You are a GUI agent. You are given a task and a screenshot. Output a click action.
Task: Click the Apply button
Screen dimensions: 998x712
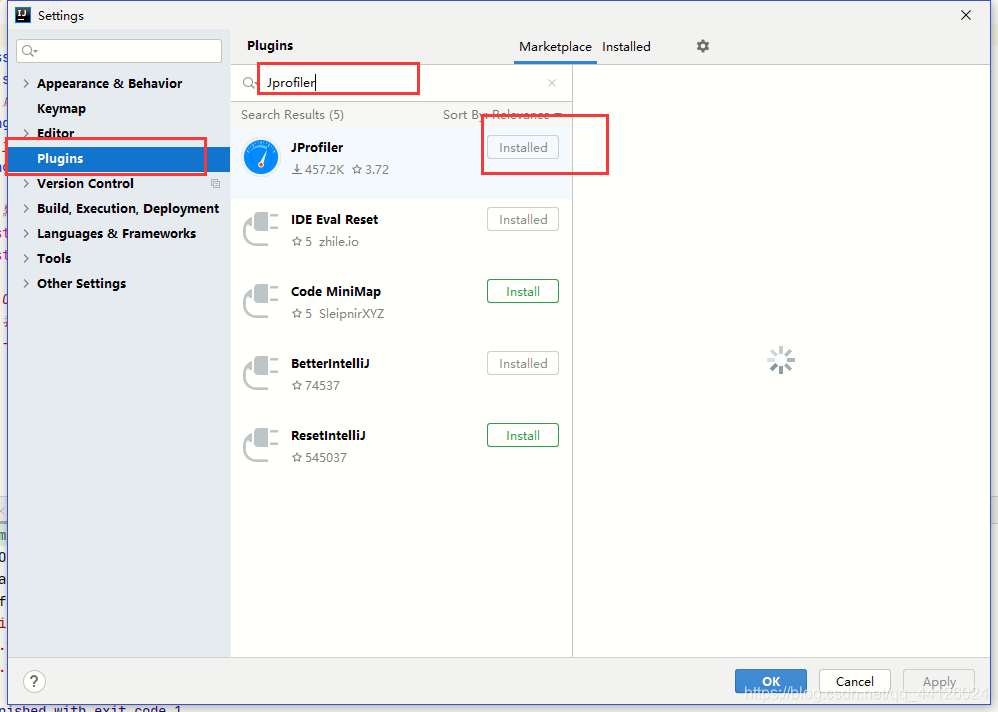[x=939, y=681]
